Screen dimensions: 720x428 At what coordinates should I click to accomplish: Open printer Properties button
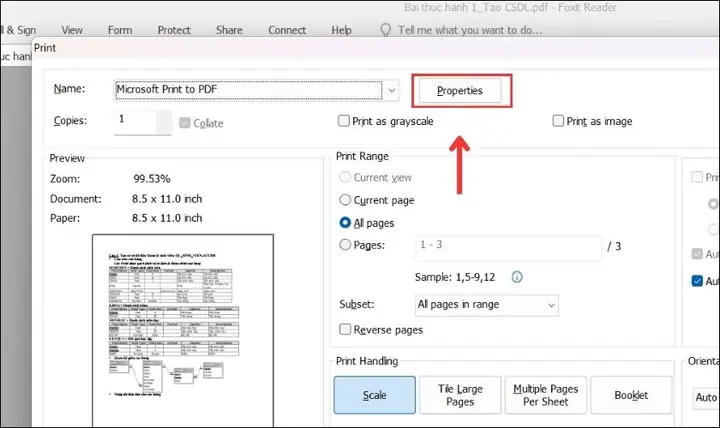click(x=460, y=90)
